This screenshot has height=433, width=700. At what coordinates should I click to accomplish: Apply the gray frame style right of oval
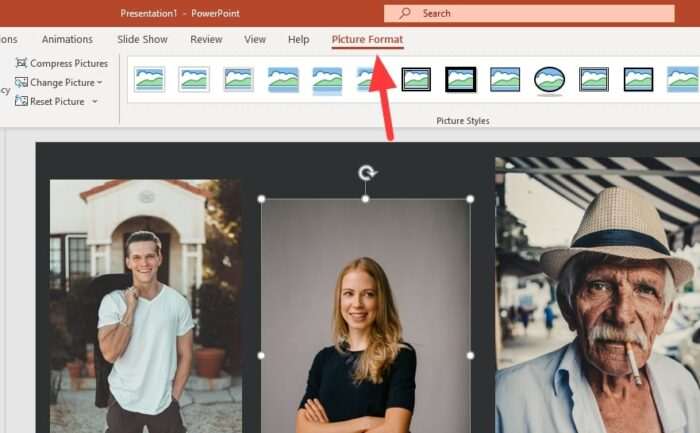pos(594,79)
